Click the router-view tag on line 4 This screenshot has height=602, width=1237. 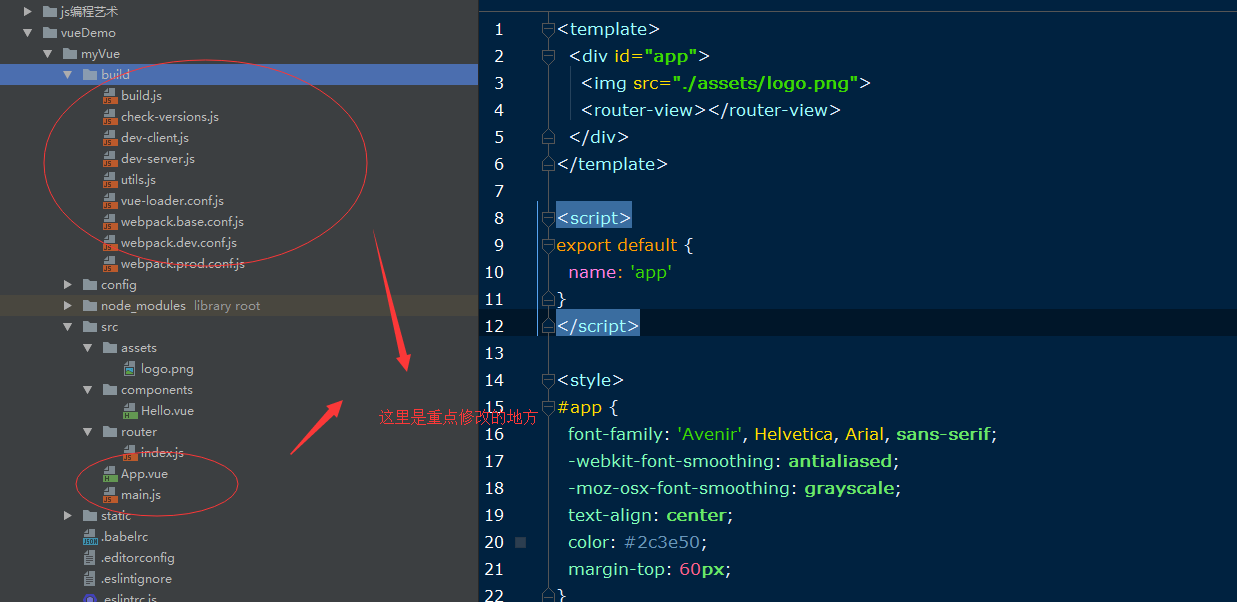click(711, 110)
